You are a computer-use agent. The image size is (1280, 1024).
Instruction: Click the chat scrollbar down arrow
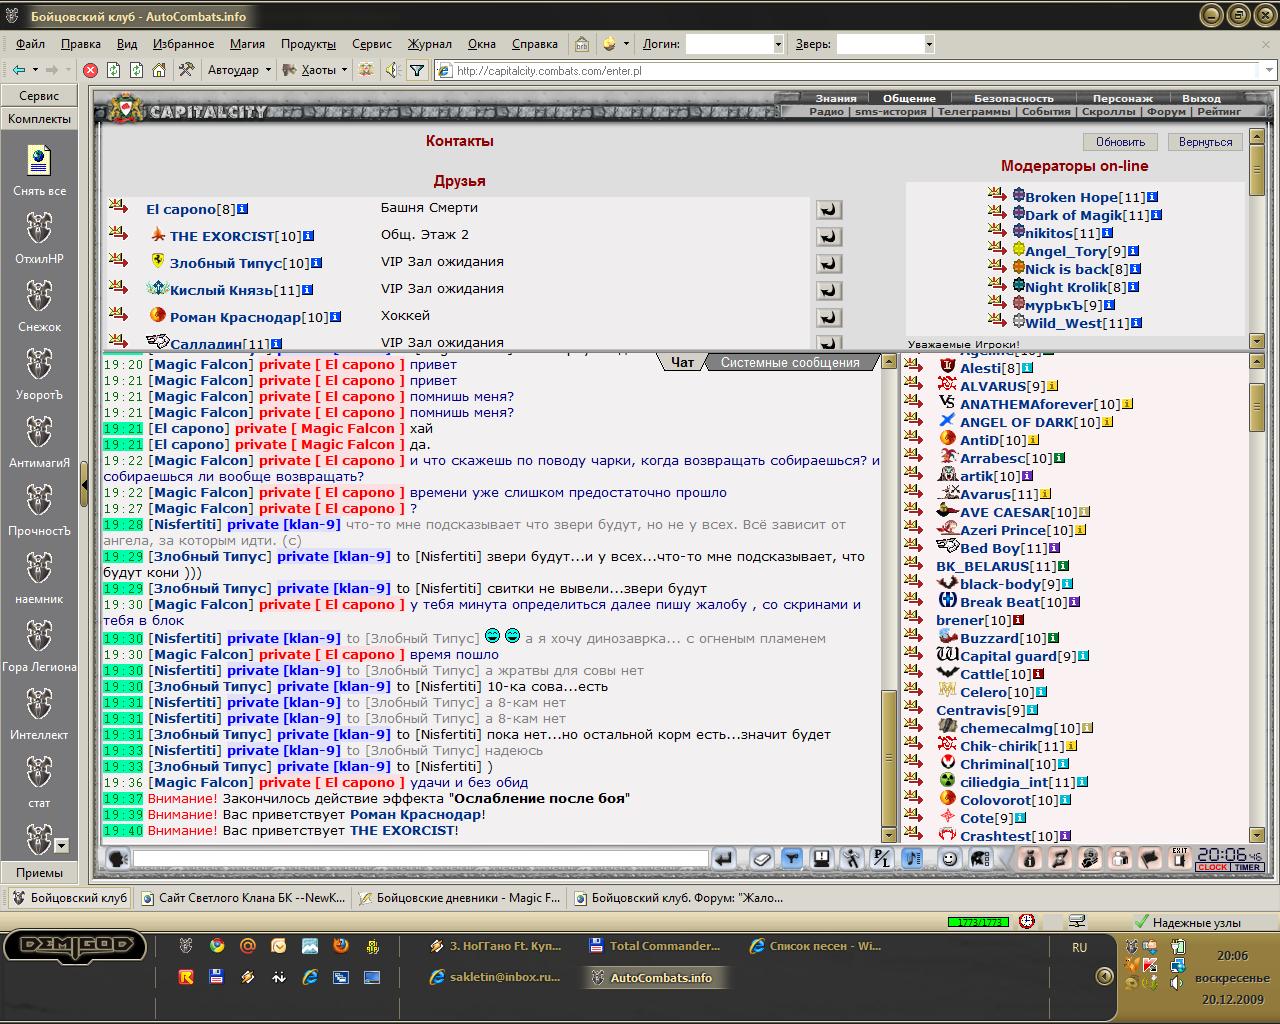(x=889, y=835)
